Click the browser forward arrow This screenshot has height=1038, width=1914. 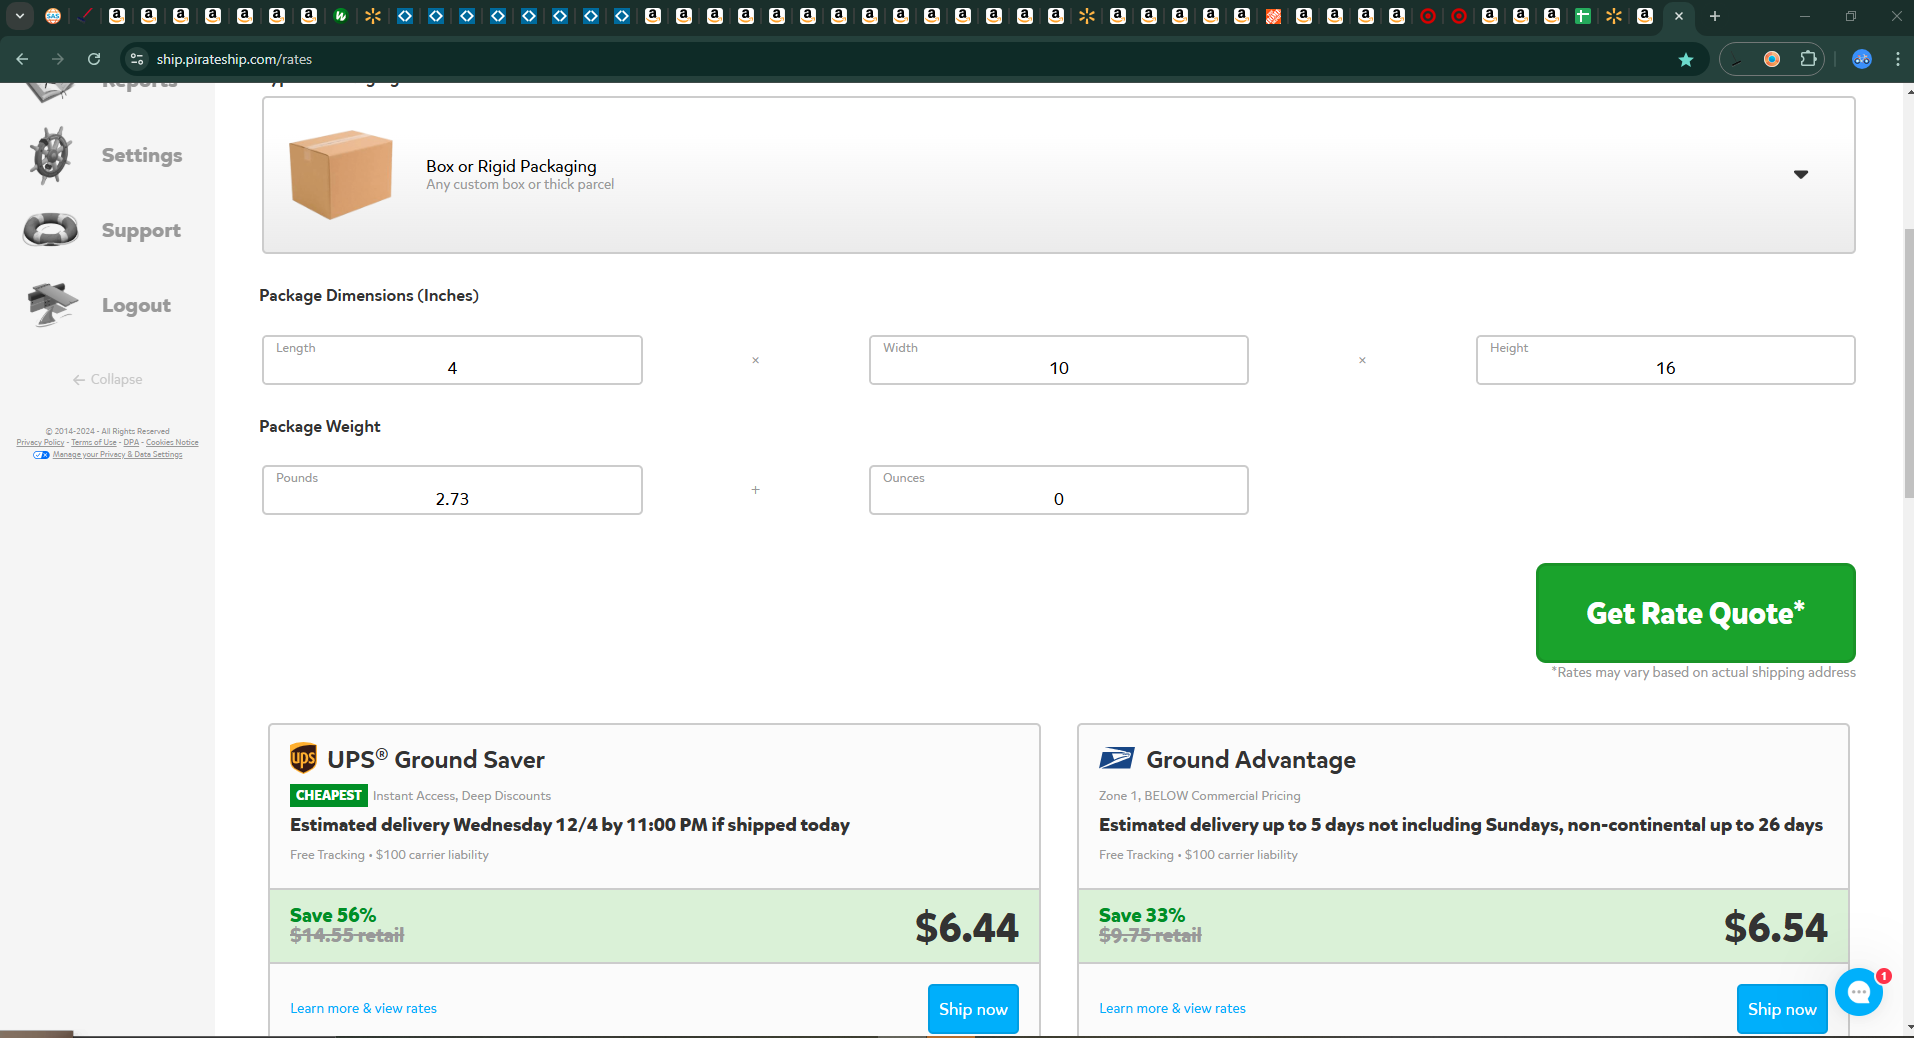pos(58,59)
